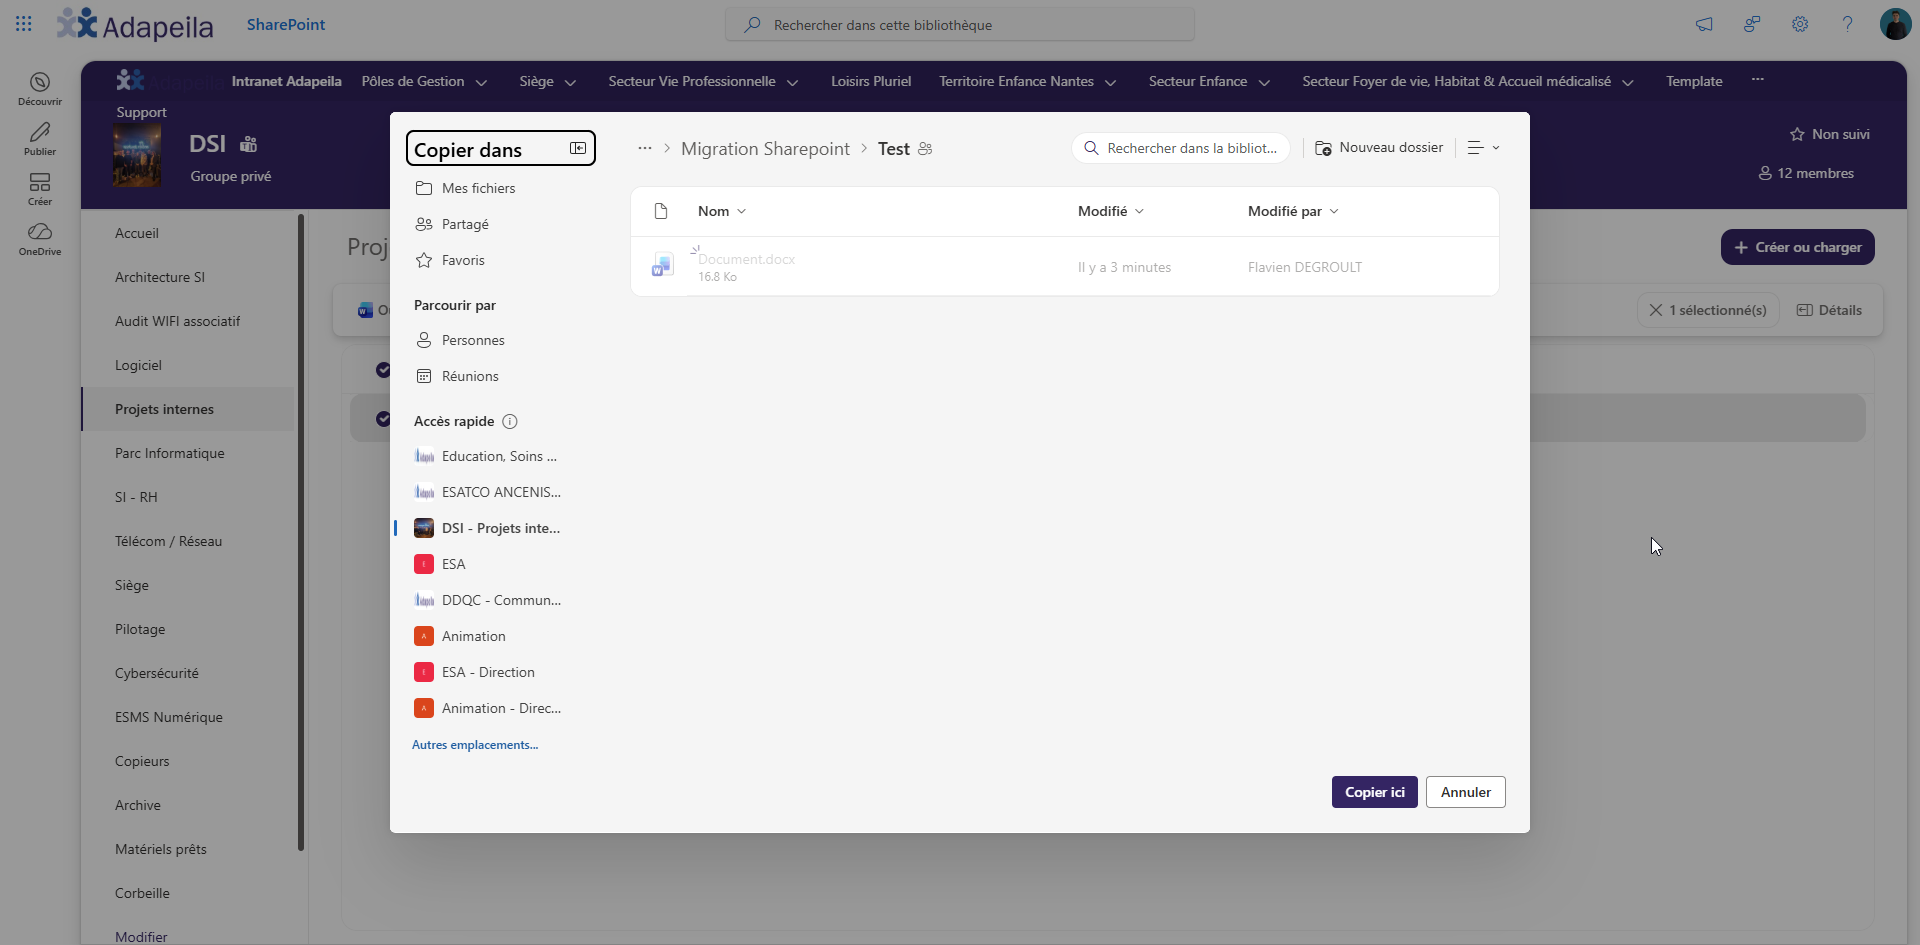Click the Accès rapide info icon
The height and width of the screenshot is (945, 1920).
(x=510, y=421)
